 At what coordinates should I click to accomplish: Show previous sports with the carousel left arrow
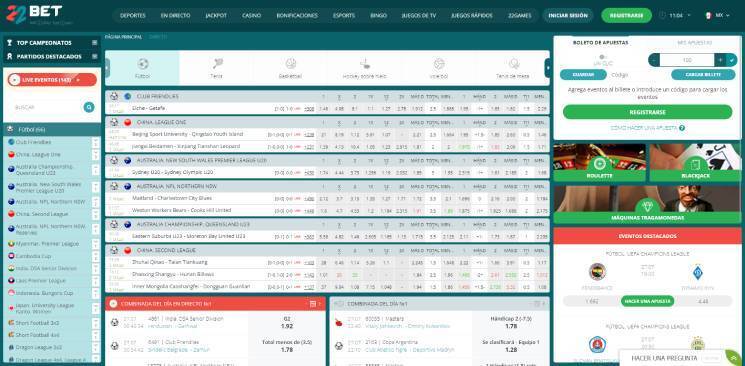pyautogui.click(x=107, y=68)
